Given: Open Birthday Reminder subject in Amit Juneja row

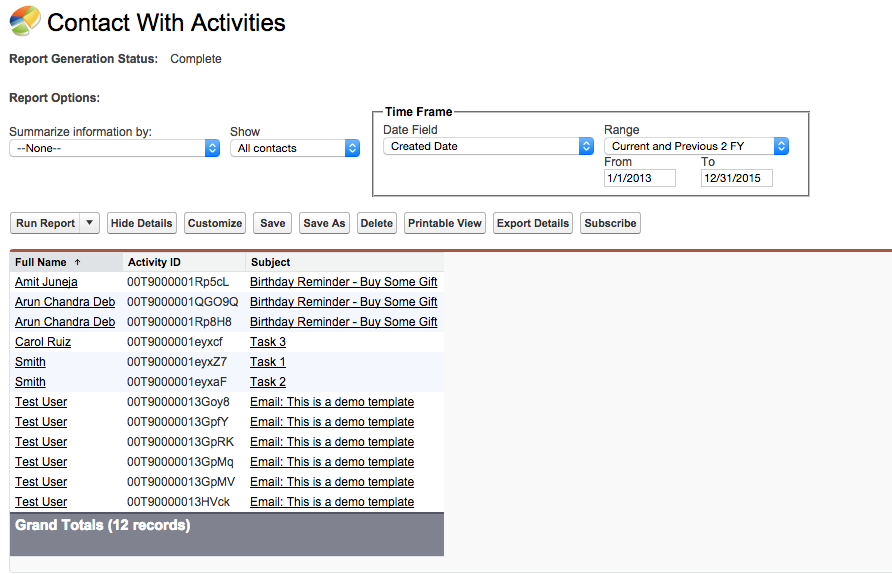Looking at the screenshot, I should (x=344, y=282).
